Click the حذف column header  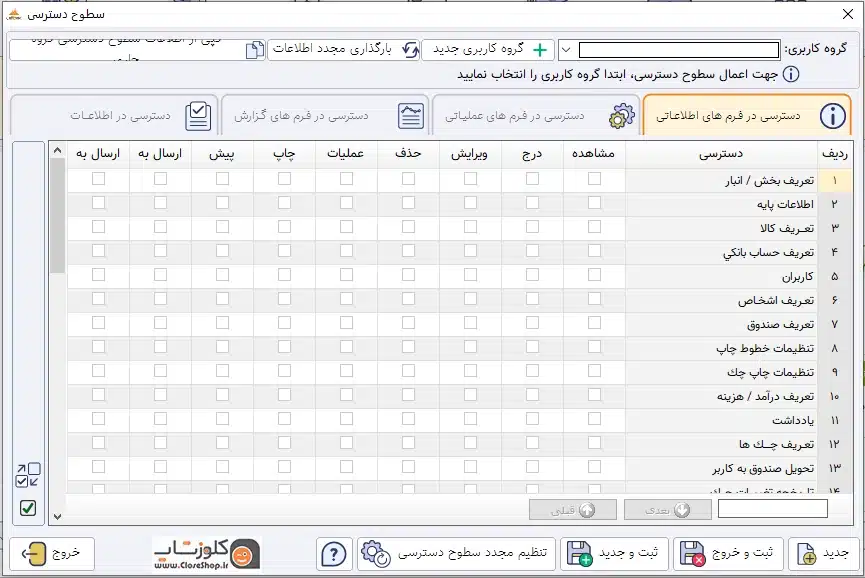point(408,153)
